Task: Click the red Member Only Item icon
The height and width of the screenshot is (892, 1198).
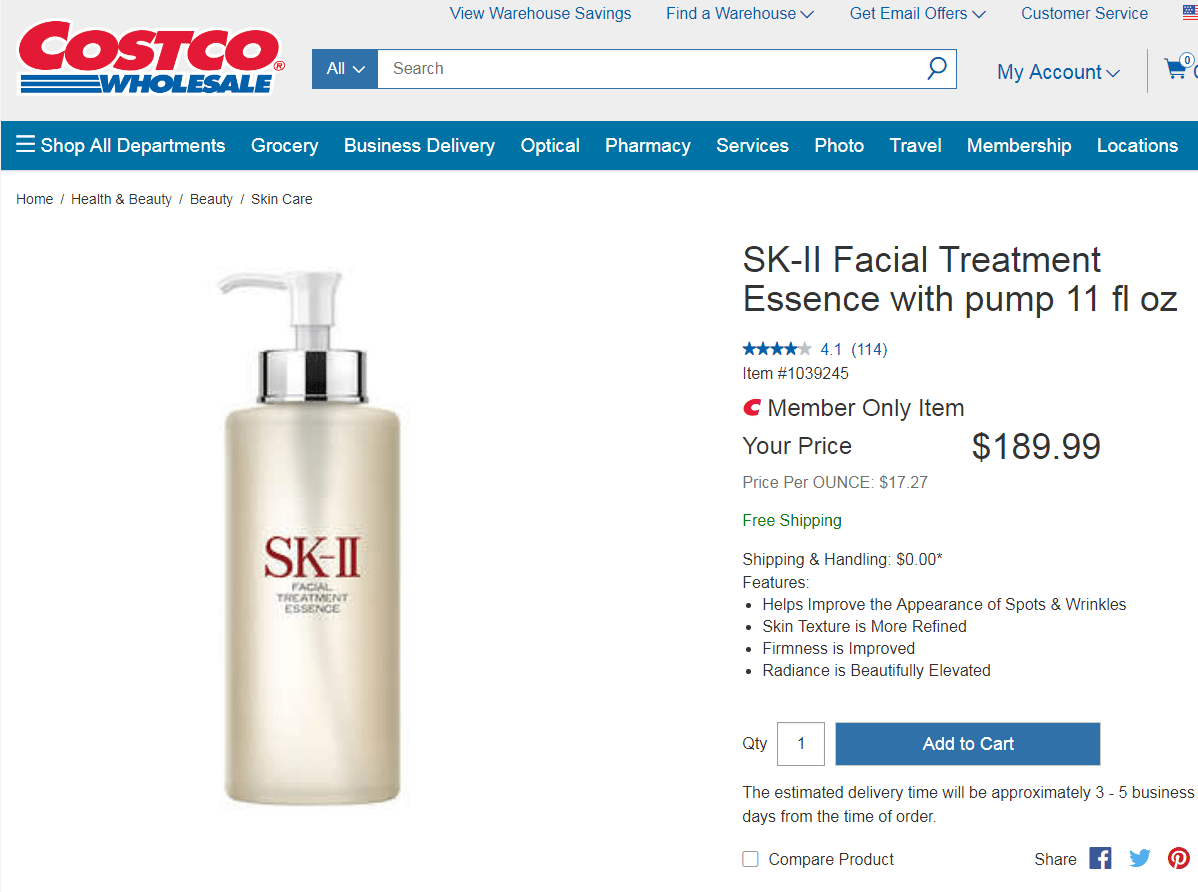Action: [x=751, y=407]
